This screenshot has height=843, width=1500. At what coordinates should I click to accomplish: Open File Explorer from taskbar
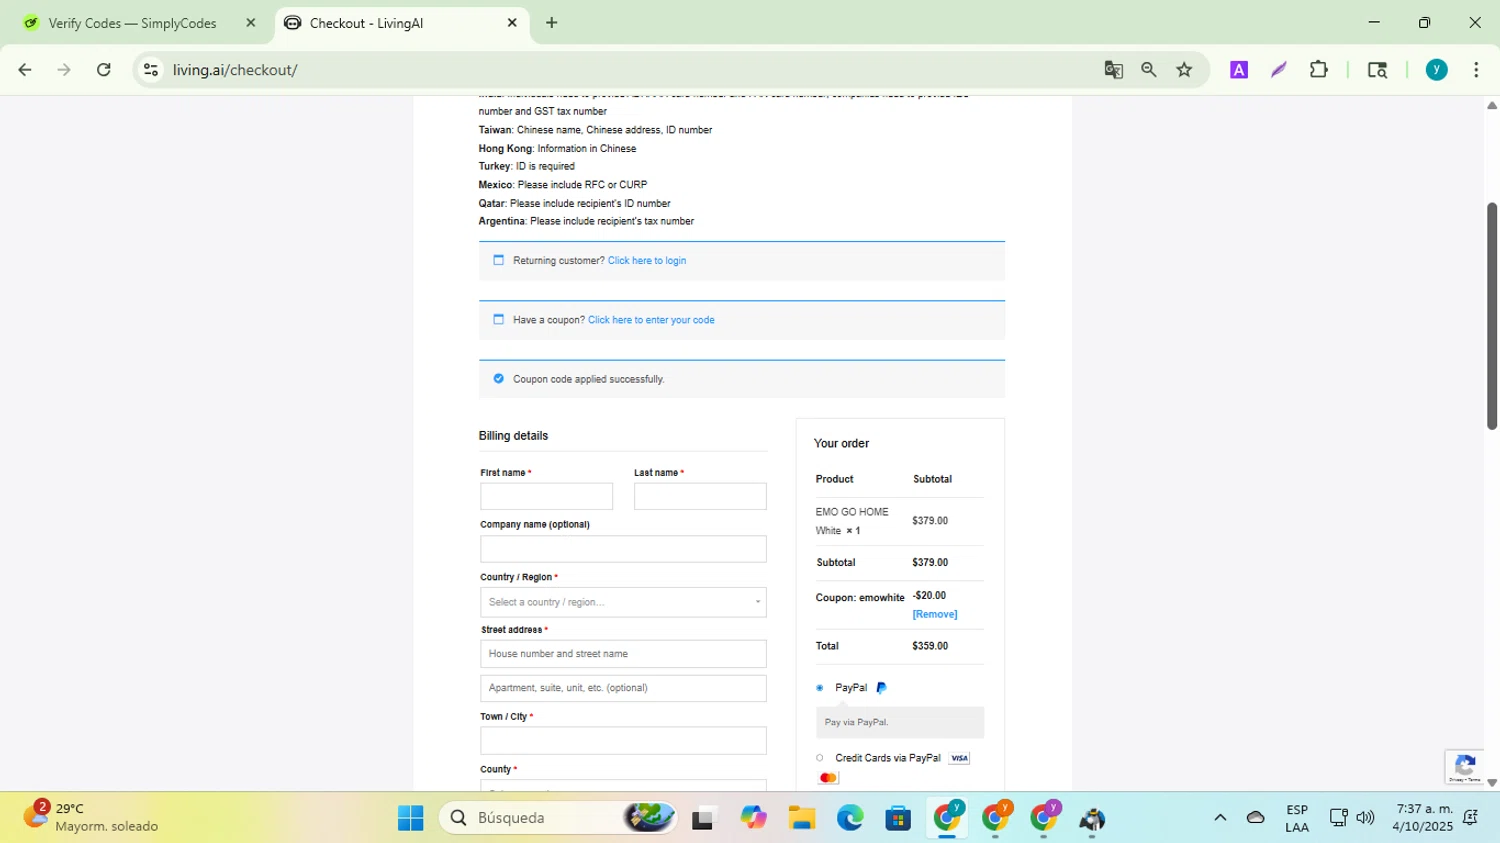pos(801,818)
